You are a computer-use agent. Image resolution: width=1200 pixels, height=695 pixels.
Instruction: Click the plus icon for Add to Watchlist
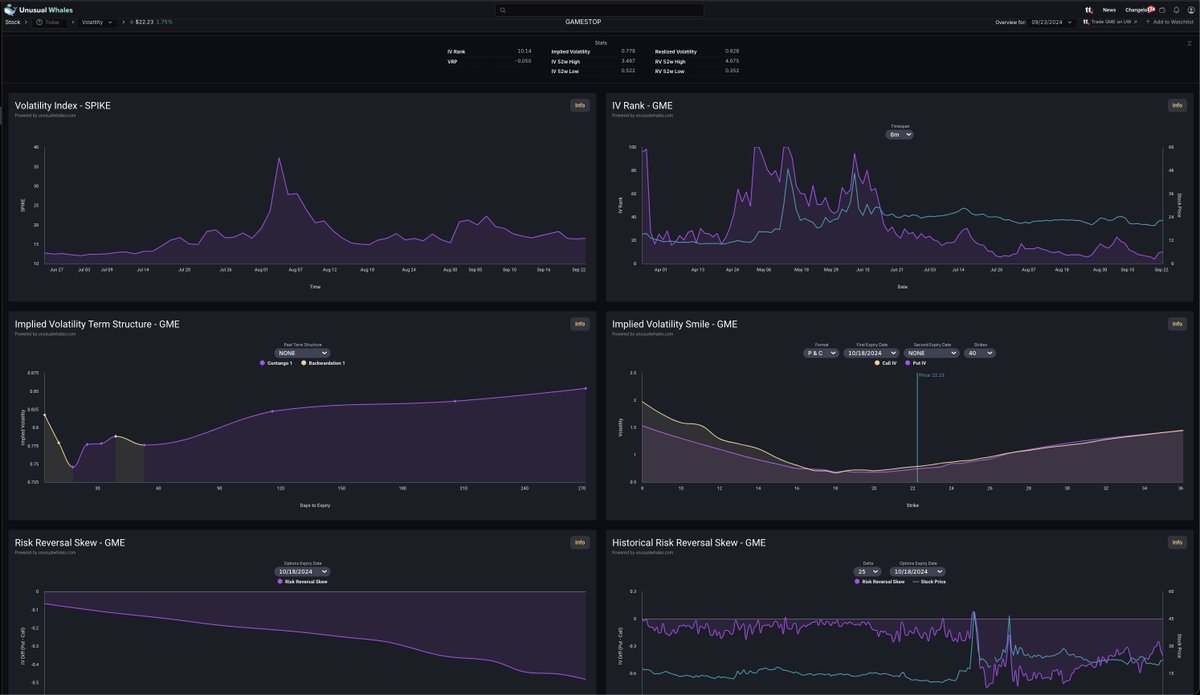[x=1149, y=21]
